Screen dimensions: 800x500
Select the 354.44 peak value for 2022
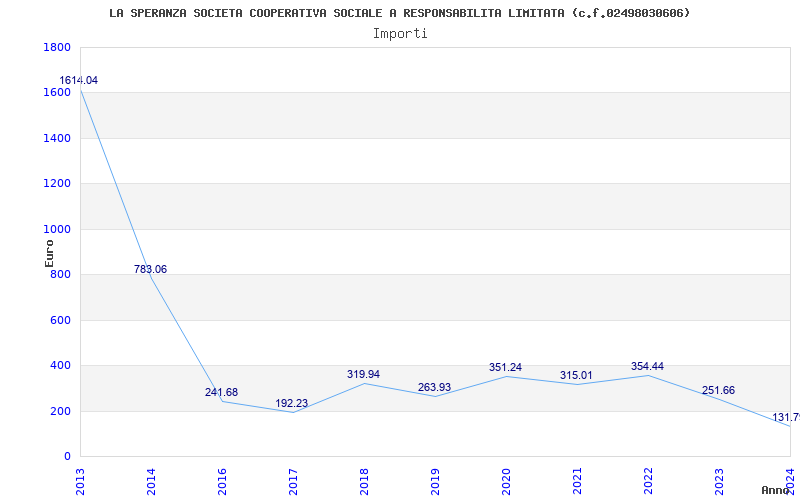[x=647, y=366]
